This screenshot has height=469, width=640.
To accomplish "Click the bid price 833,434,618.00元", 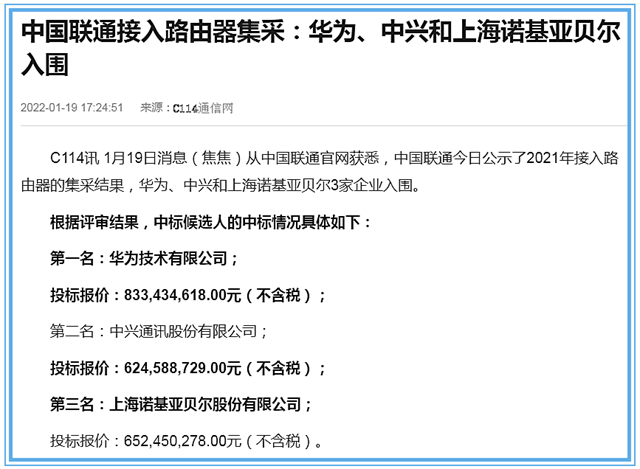I will coord(183,295).
